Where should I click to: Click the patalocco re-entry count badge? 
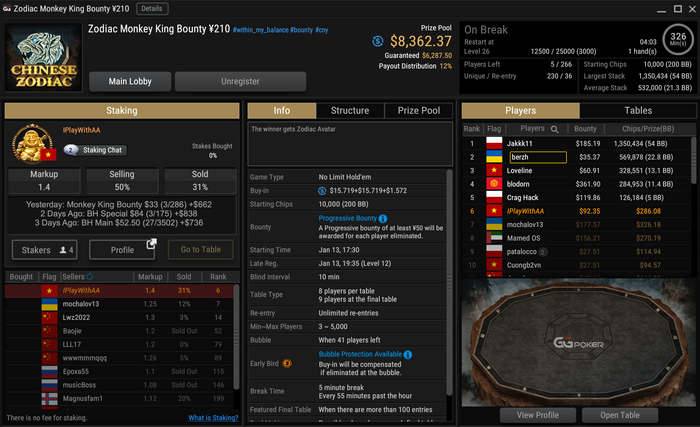click(x=542, y=252)
